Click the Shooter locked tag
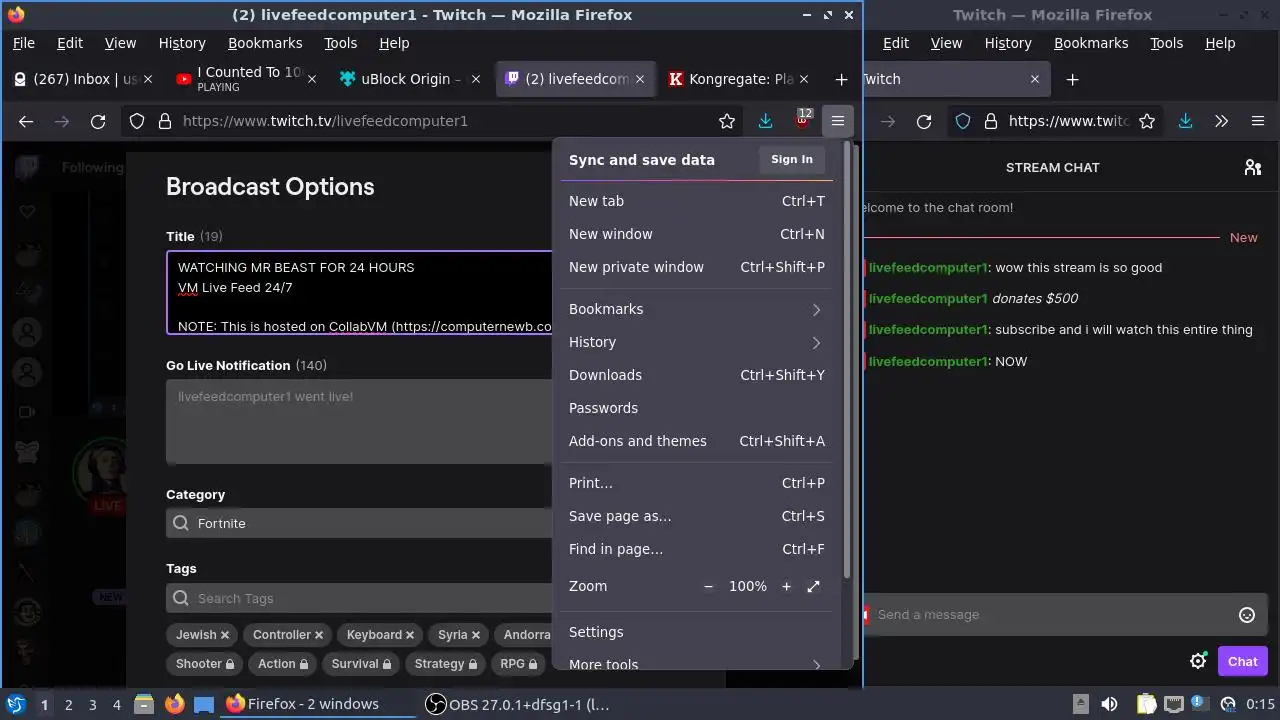This screenshot has width=1280, height=720. pyautogui.click(x=205, y=664)
